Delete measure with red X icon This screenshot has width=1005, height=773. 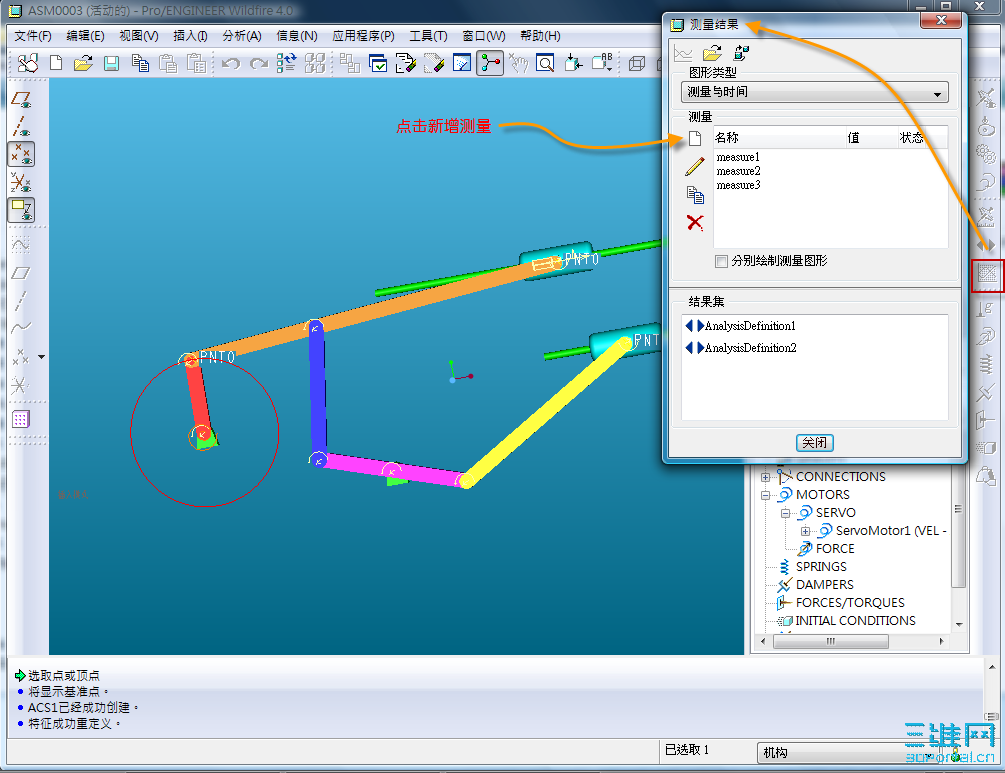click(x=695, y=223)
